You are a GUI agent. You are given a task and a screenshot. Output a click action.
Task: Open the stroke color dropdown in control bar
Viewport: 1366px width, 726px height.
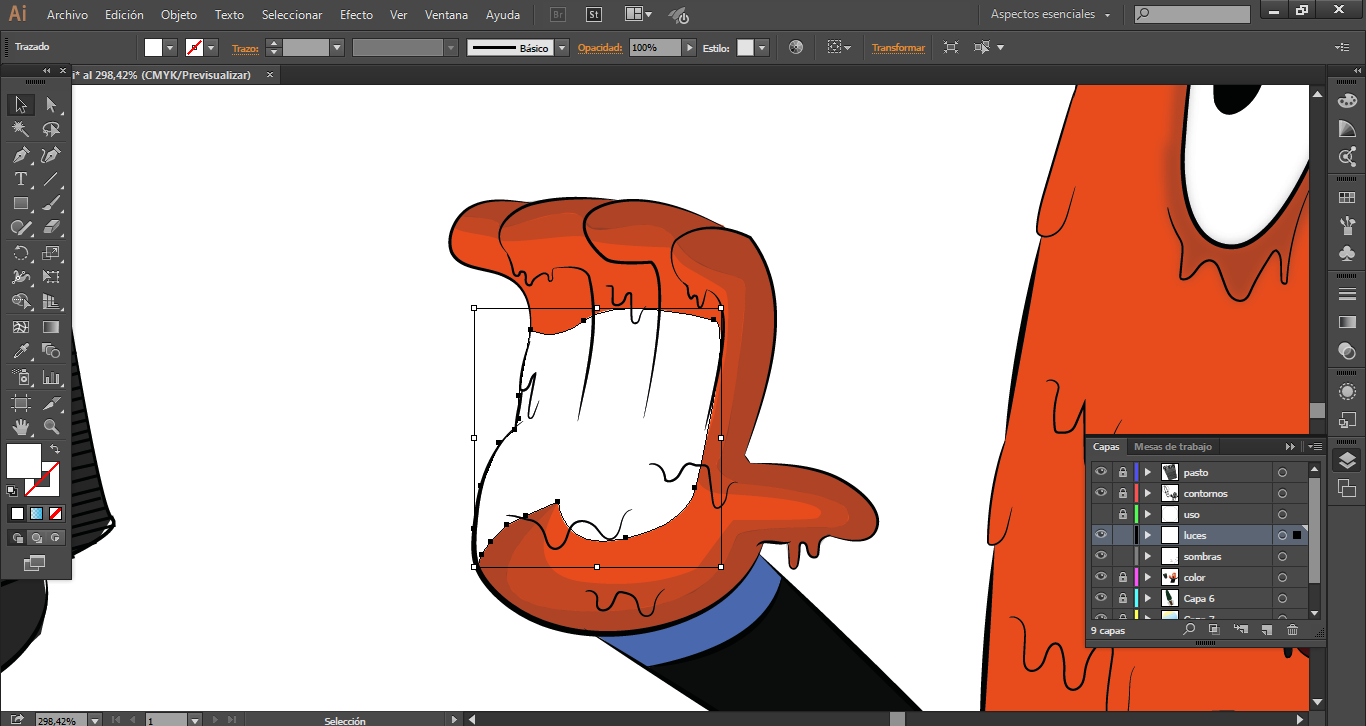(212, 48)
